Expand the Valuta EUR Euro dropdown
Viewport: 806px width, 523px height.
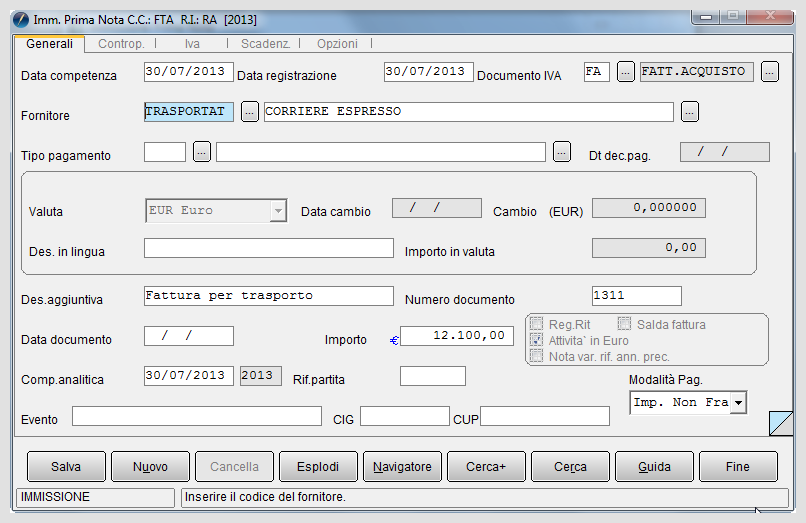278,211
